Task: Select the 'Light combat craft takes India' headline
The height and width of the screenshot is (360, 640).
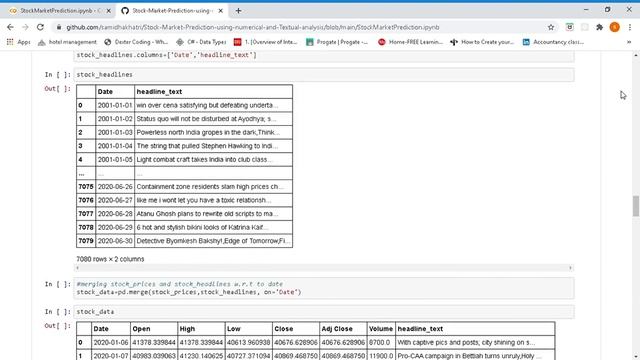Action: [213, 159]
